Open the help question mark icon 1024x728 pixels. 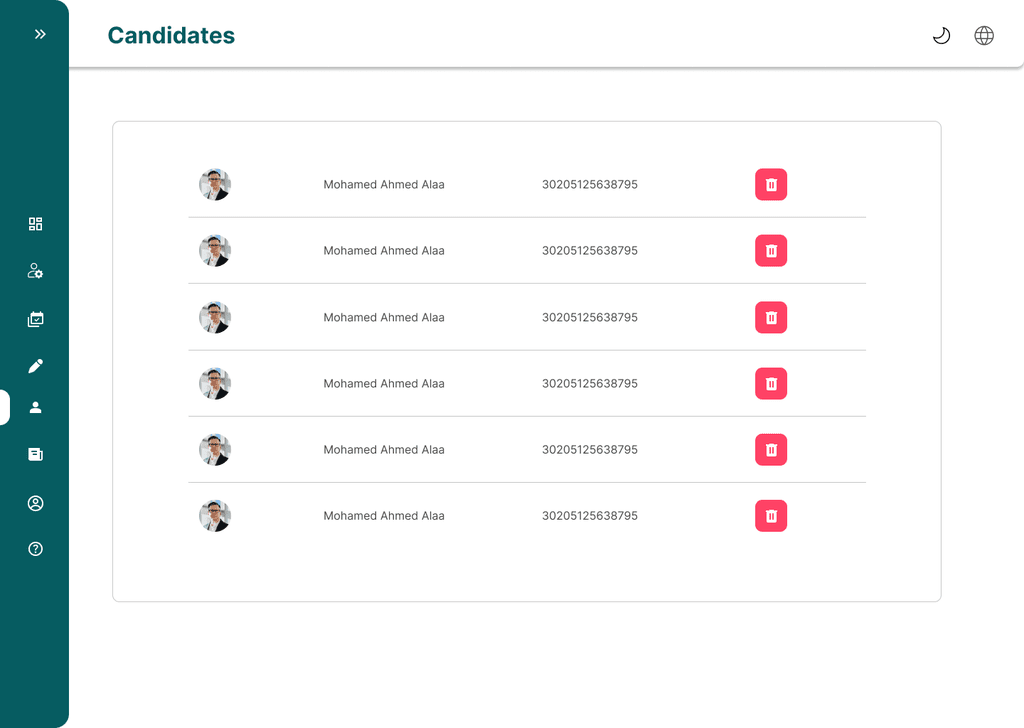click(x=36, y=549)
